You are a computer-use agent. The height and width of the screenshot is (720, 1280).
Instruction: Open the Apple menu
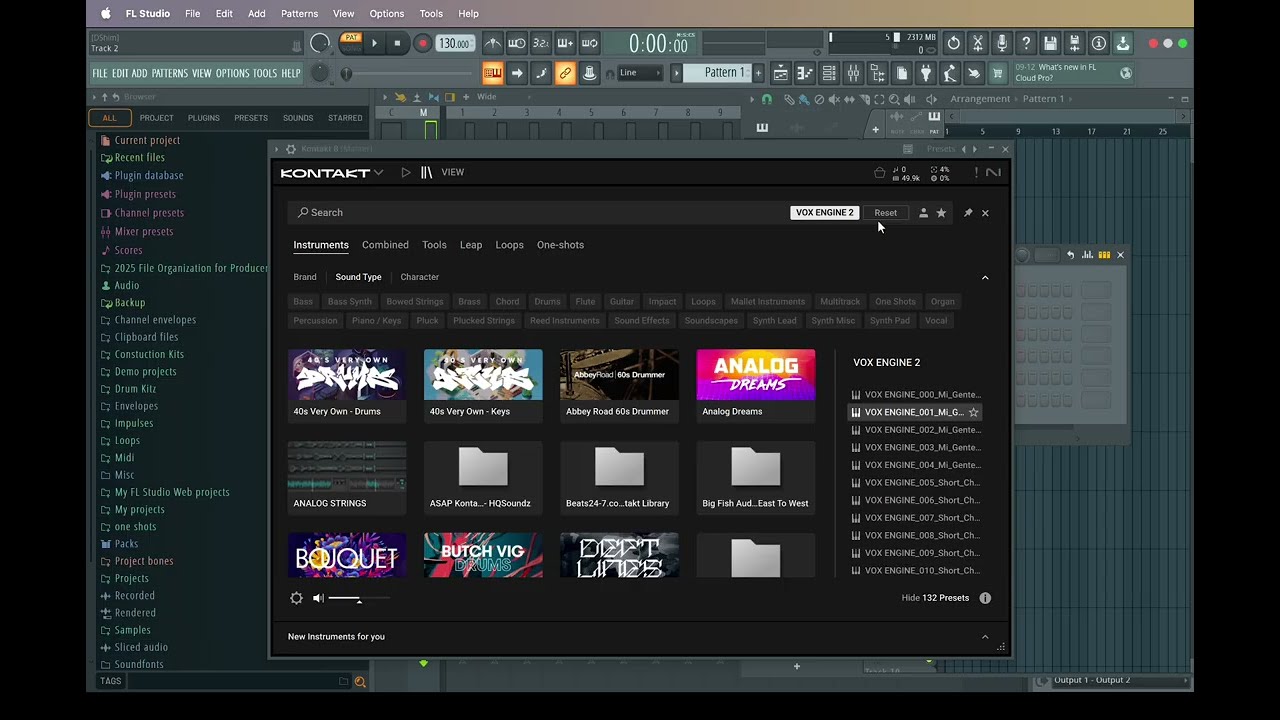click(106, 13)
